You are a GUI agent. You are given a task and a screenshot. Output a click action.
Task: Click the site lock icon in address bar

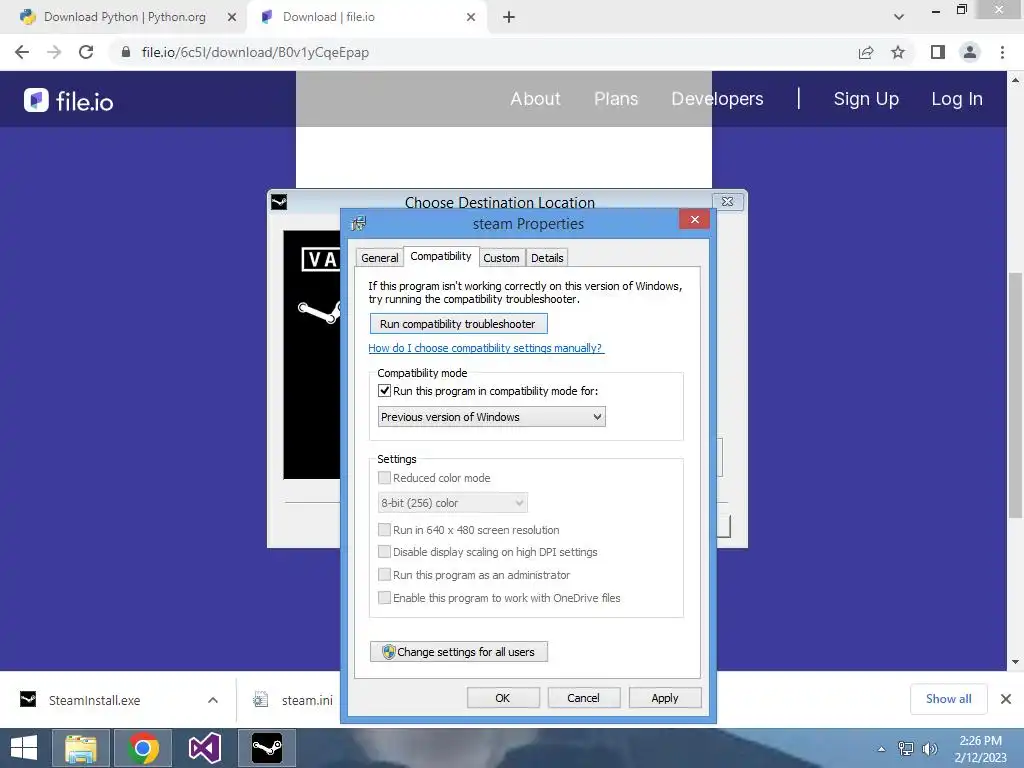click(126, 52)
